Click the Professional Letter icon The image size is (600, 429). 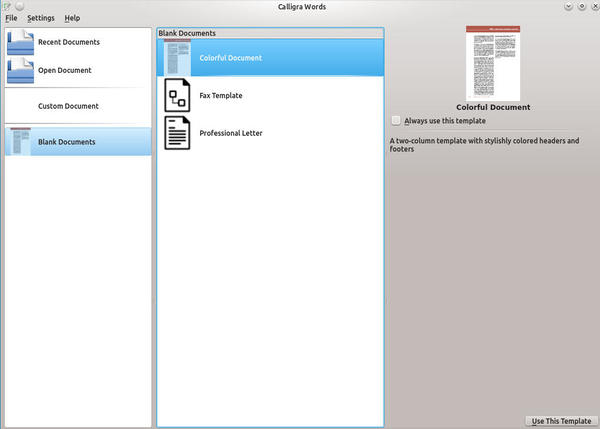pyautogui.click(x=177, y=133)
